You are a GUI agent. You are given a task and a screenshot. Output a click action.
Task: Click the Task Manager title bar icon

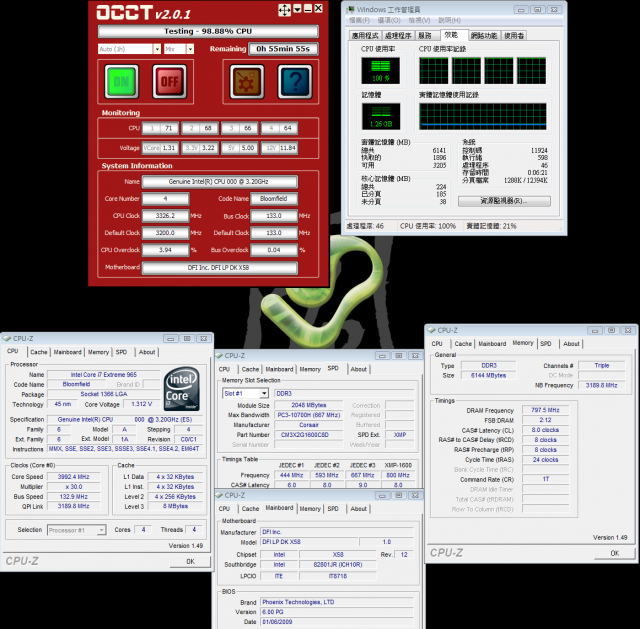point(350,9)
